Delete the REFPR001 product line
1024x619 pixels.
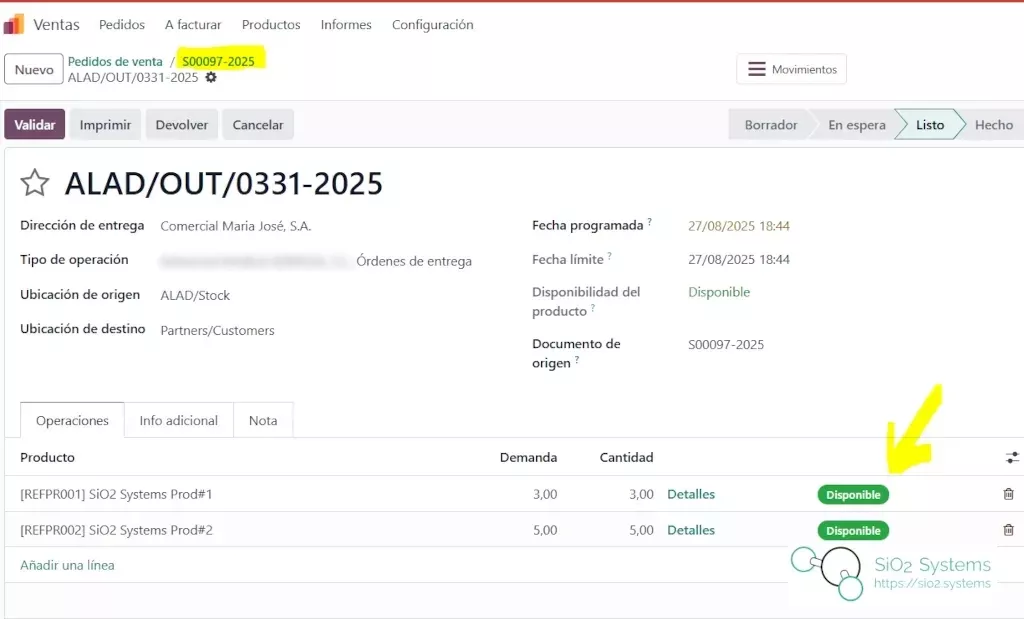[x=1008, y=494]
